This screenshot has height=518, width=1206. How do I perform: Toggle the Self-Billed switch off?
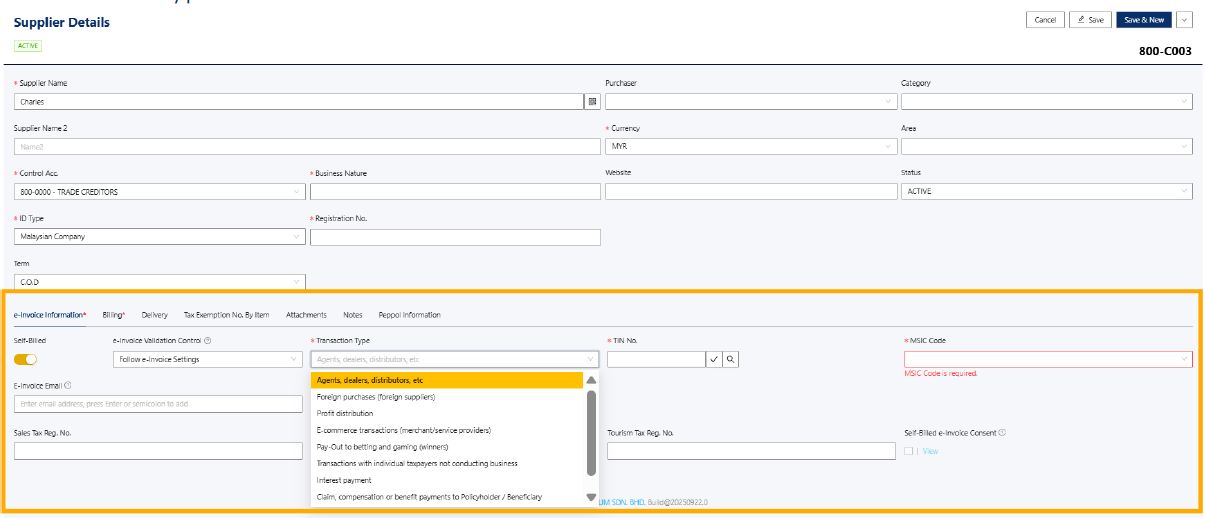tap(25, 359)
